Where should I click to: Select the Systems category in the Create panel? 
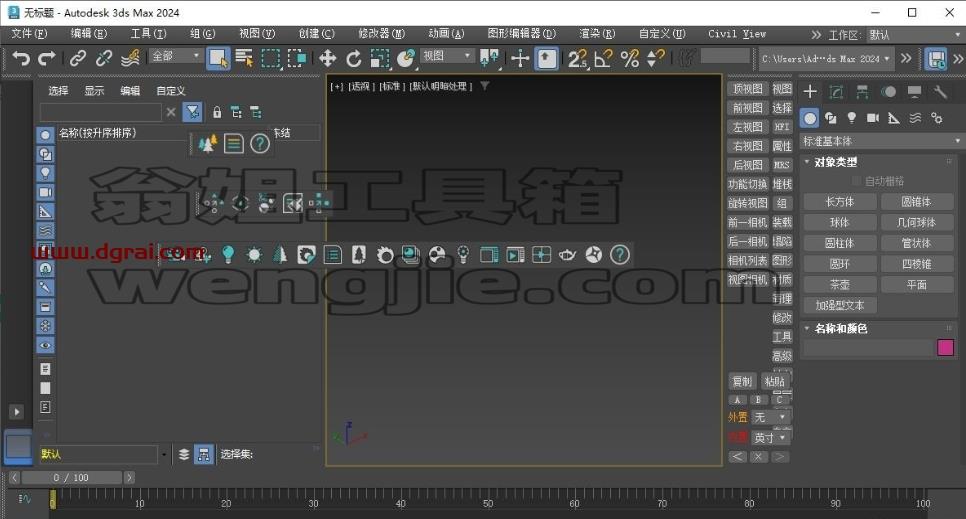click(936, 118)
